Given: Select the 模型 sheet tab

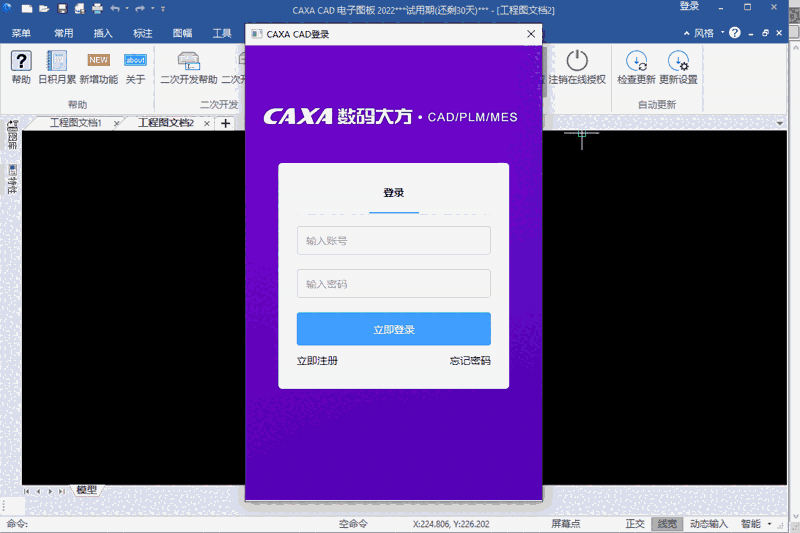Looking at the screenshot, I should pyautogui.click(x=87, y=490).
